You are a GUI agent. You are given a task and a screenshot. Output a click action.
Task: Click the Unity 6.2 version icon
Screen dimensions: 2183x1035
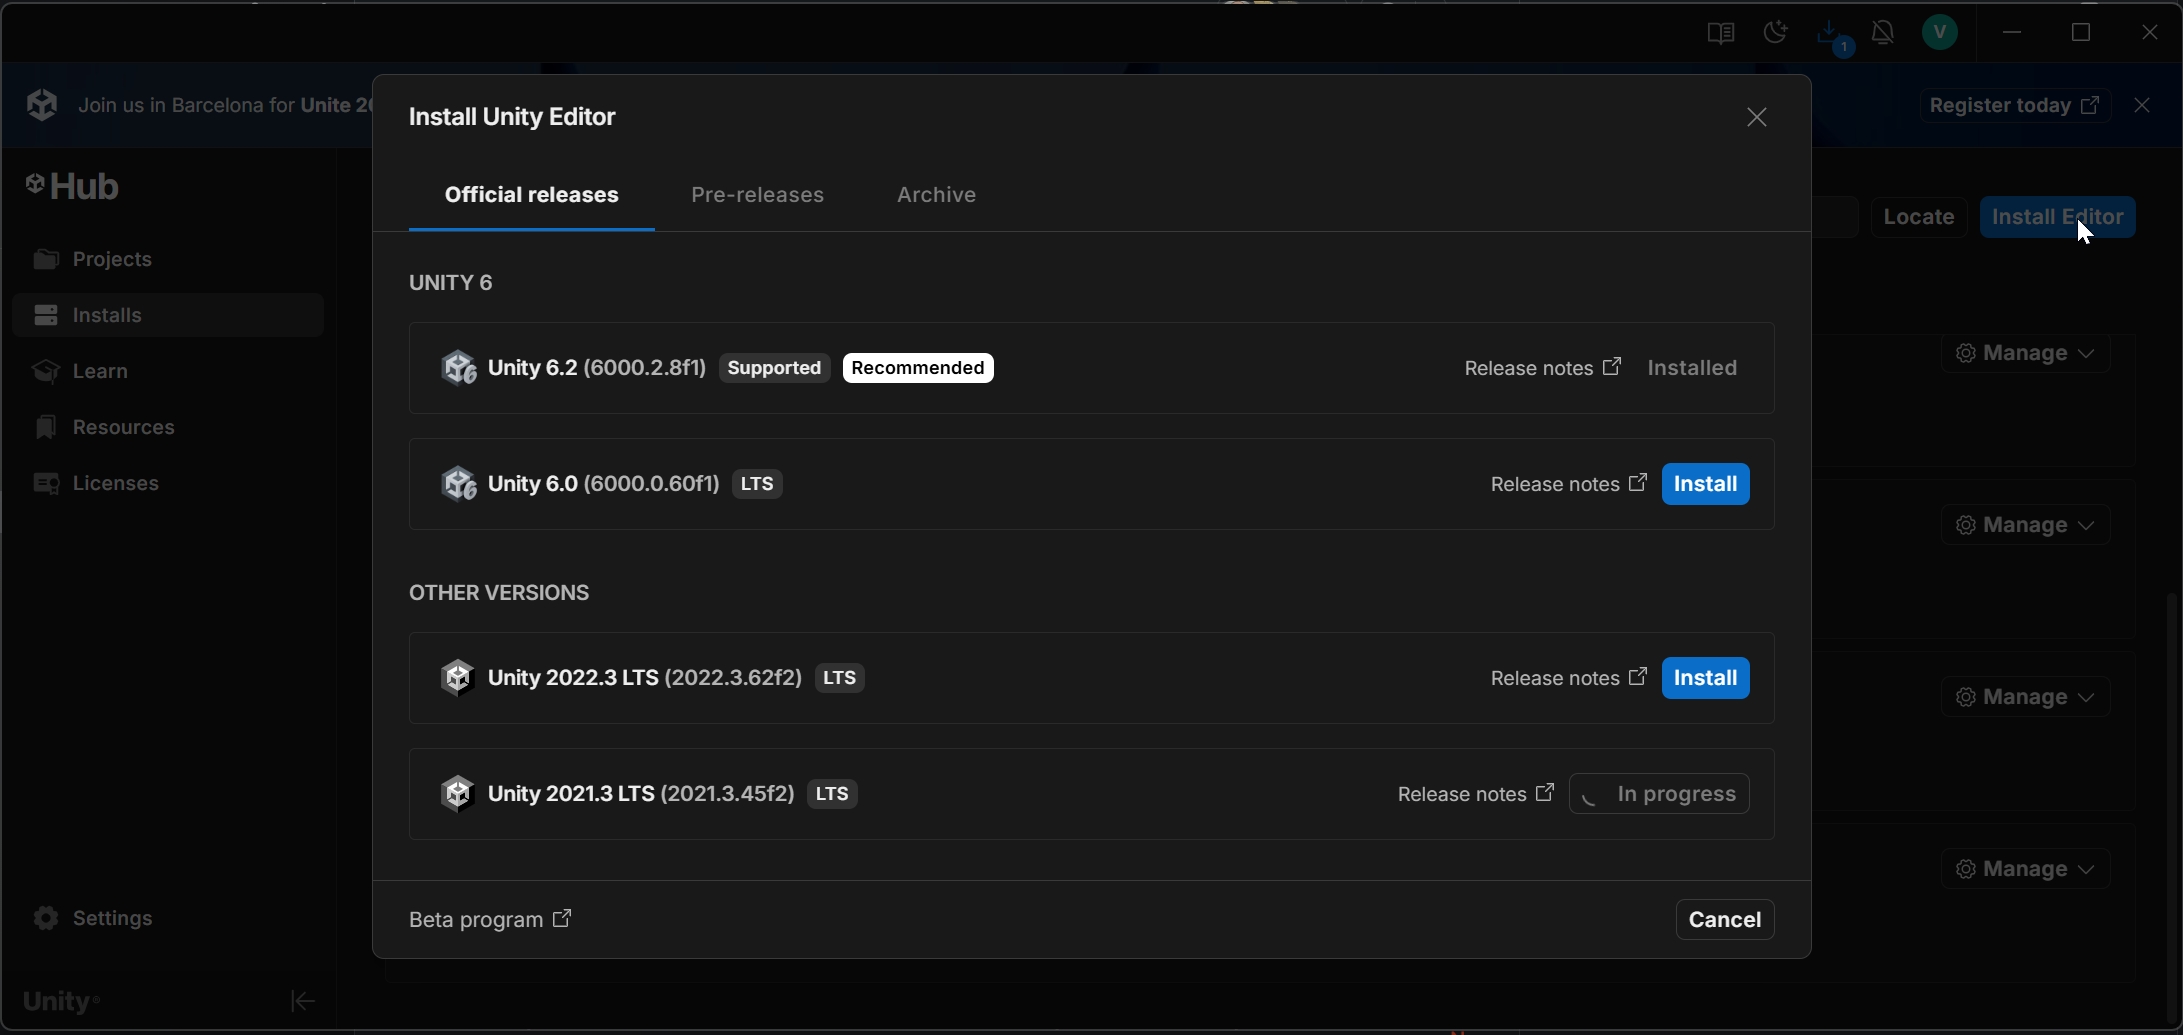[x=459, y=368]
